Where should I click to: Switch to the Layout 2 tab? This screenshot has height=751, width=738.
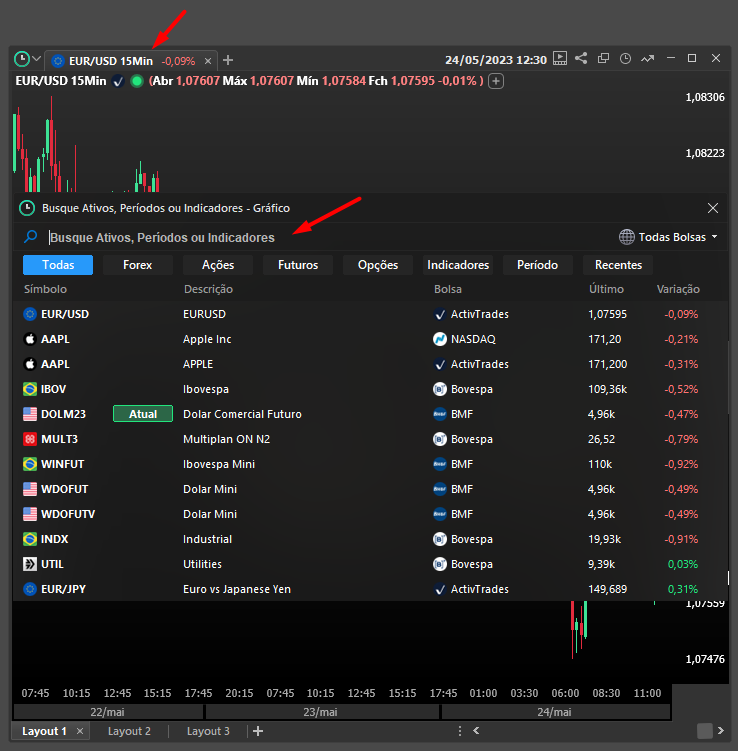coord(129,731)
